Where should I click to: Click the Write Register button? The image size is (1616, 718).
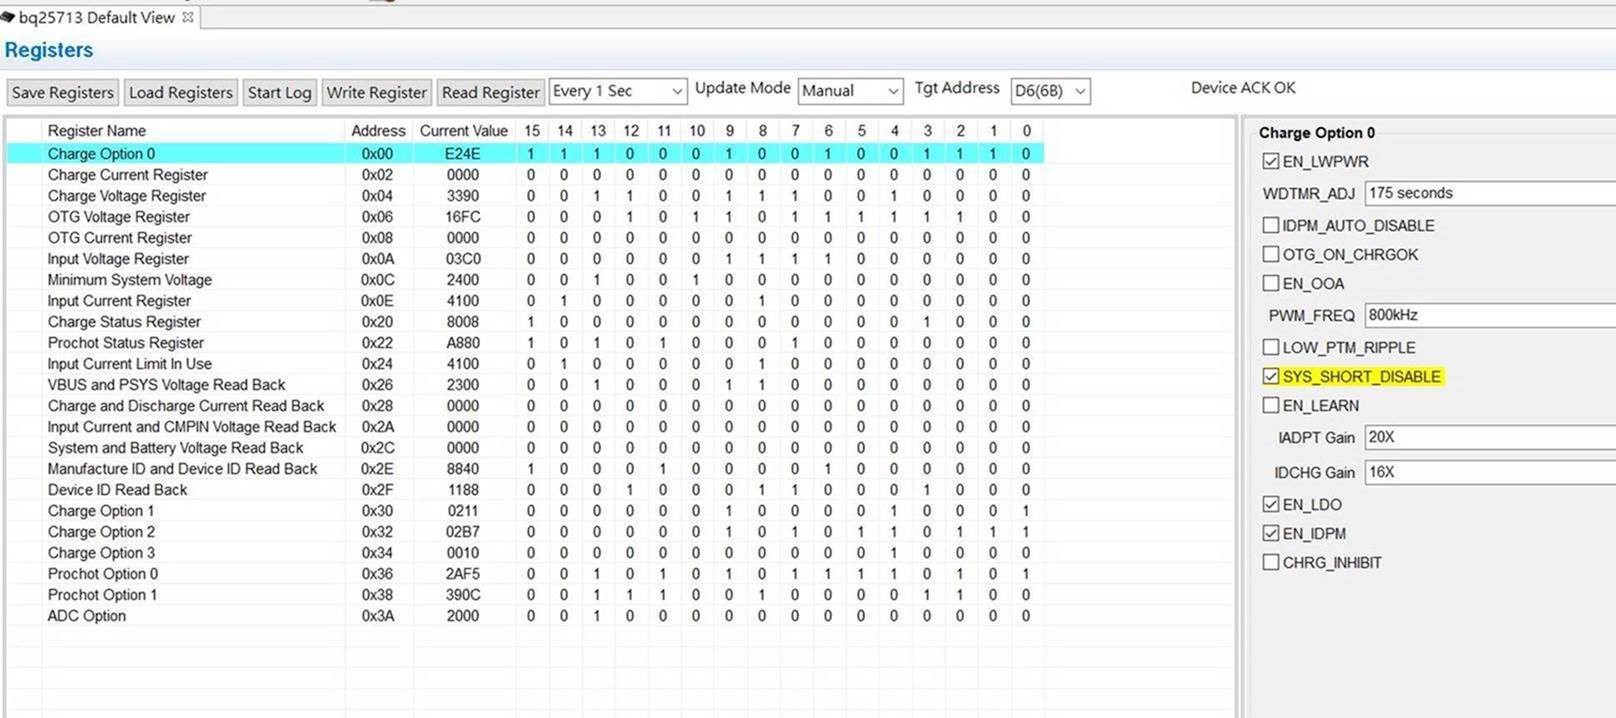(x=377, y=92)
